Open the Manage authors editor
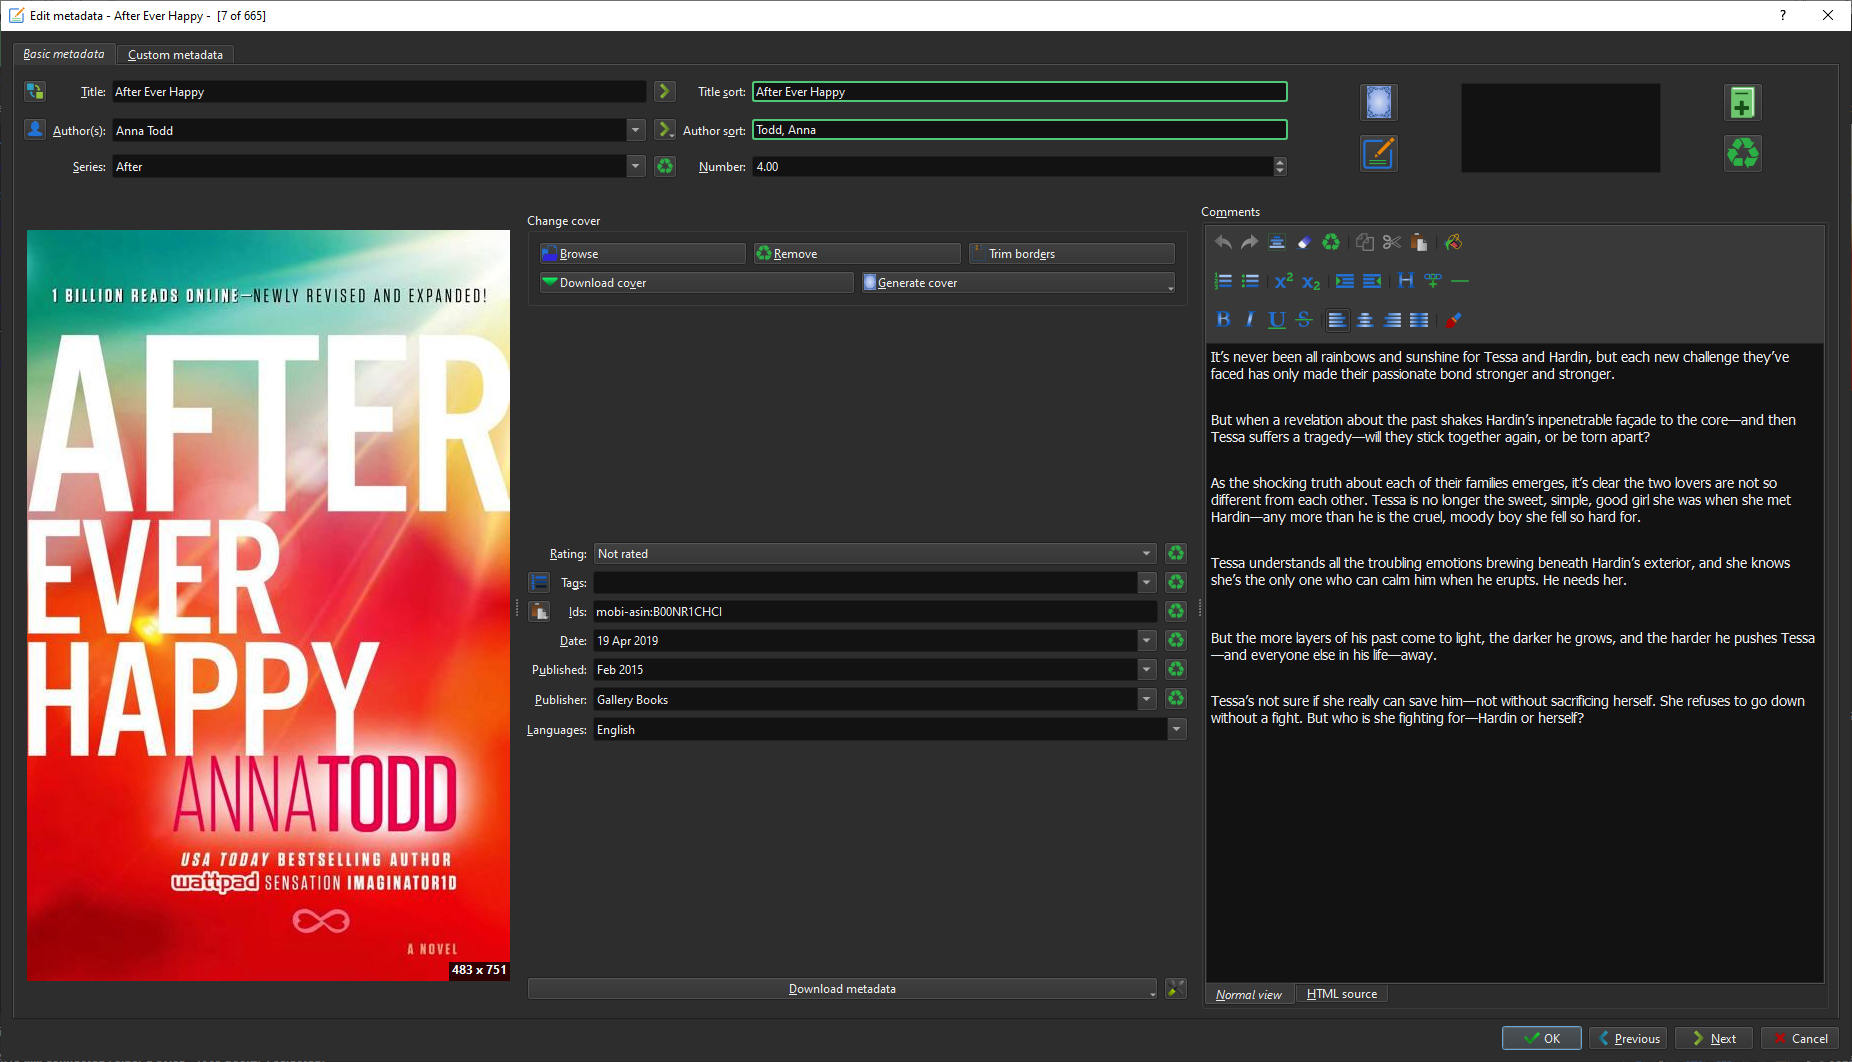Image resolution: width=1852 pixels, height=1062 pixels. click(35, 130)
